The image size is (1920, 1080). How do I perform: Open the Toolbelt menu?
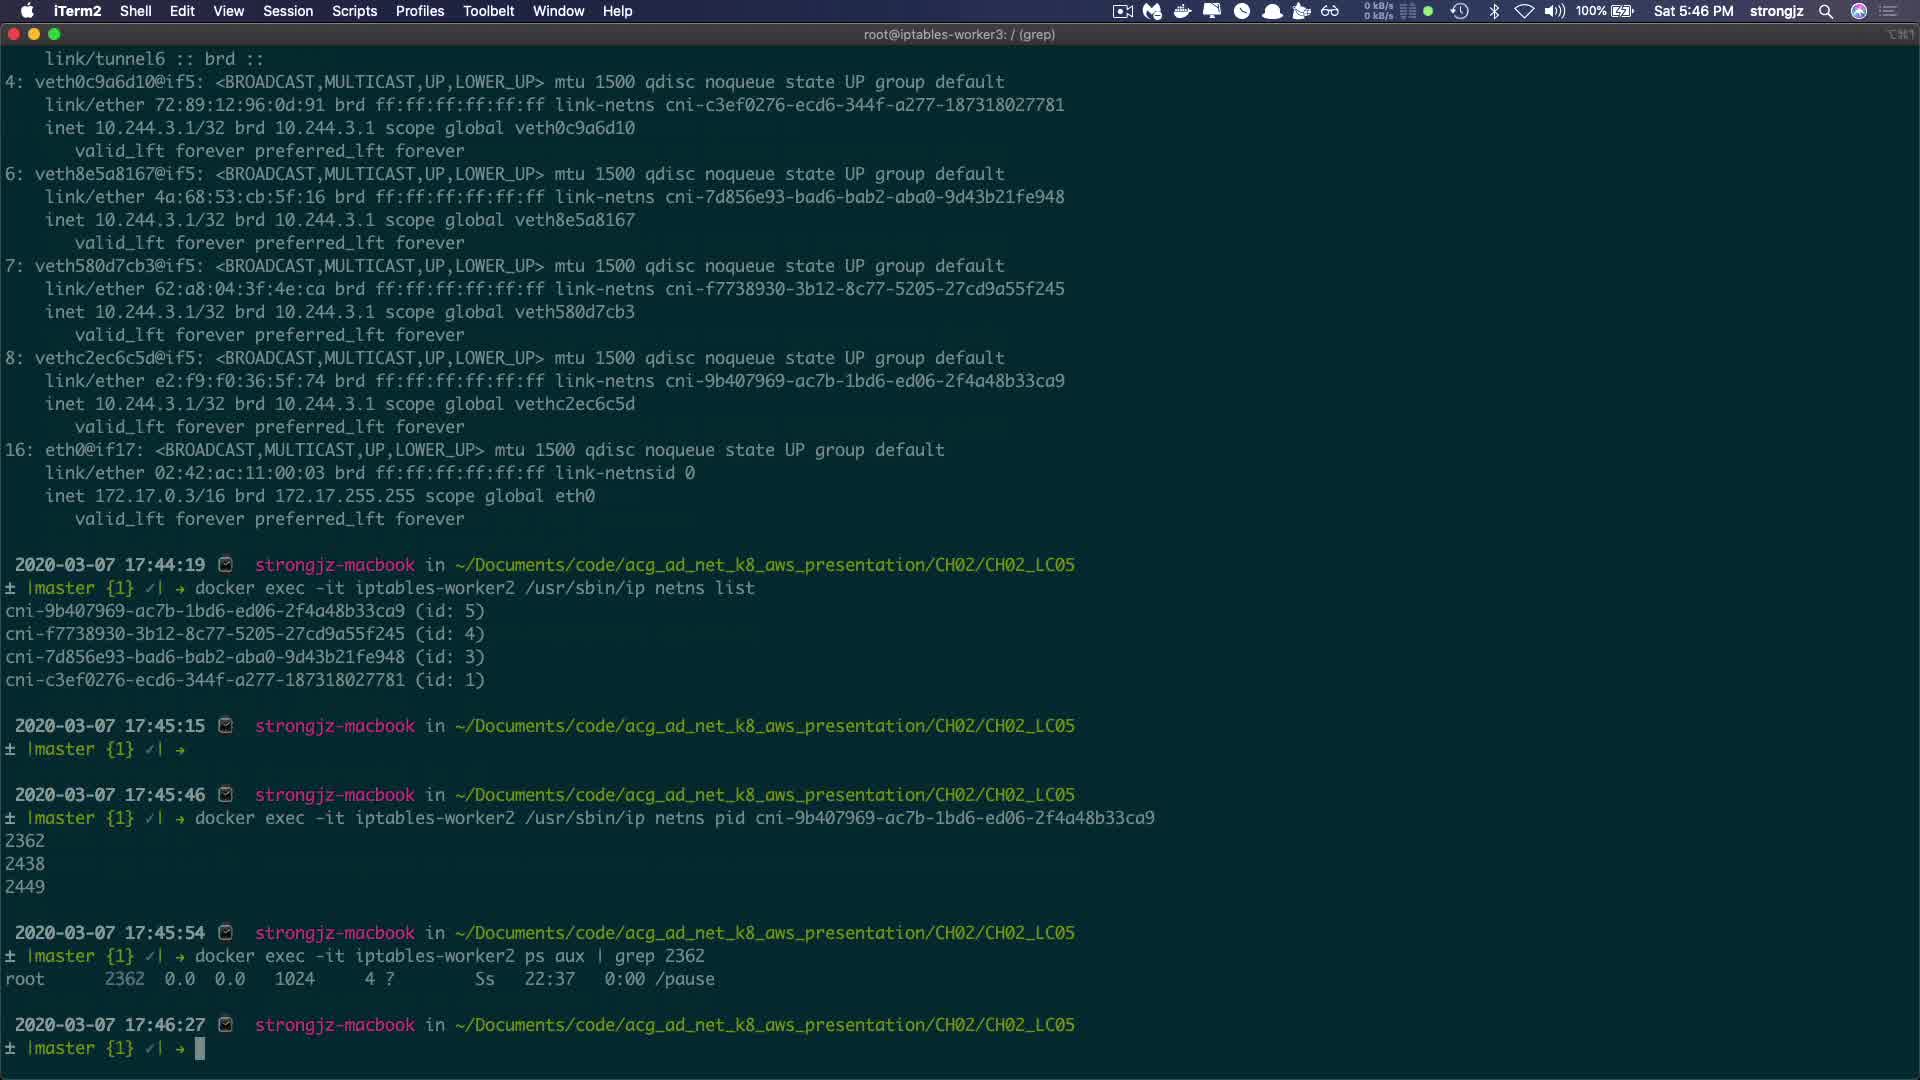tap(488, 11)
